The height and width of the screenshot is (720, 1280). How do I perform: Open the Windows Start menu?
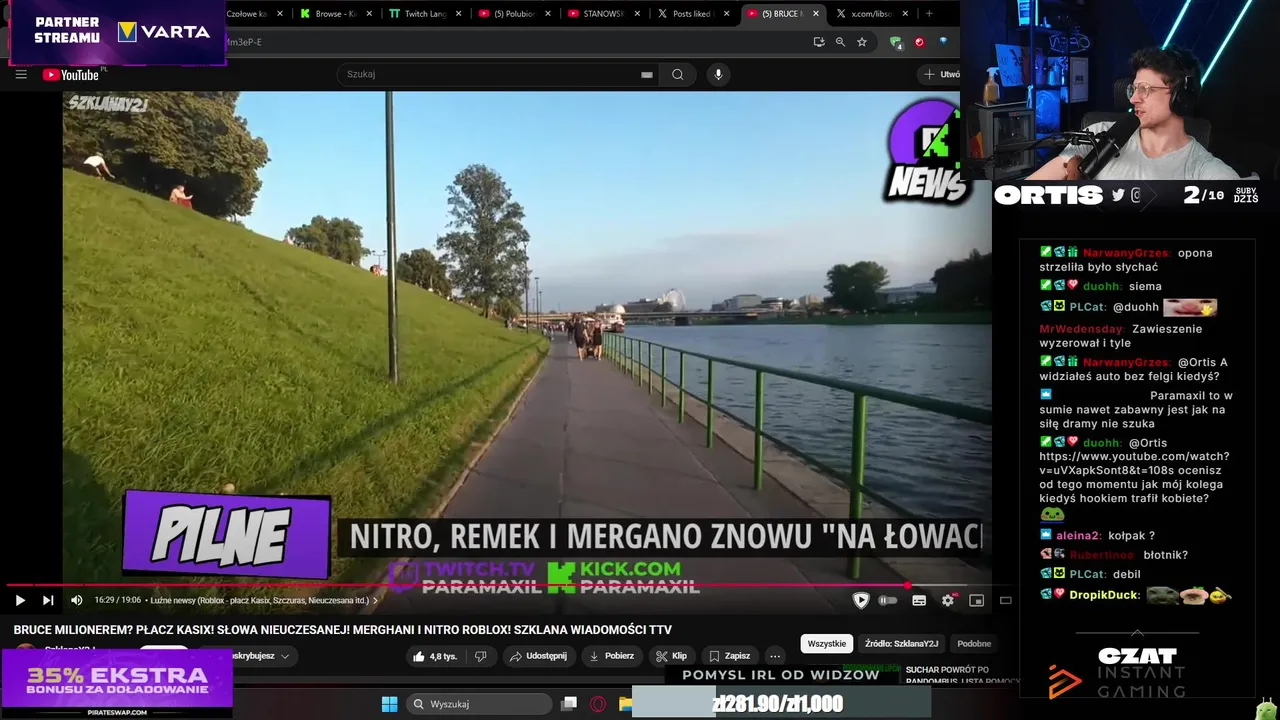click(389, 704)
